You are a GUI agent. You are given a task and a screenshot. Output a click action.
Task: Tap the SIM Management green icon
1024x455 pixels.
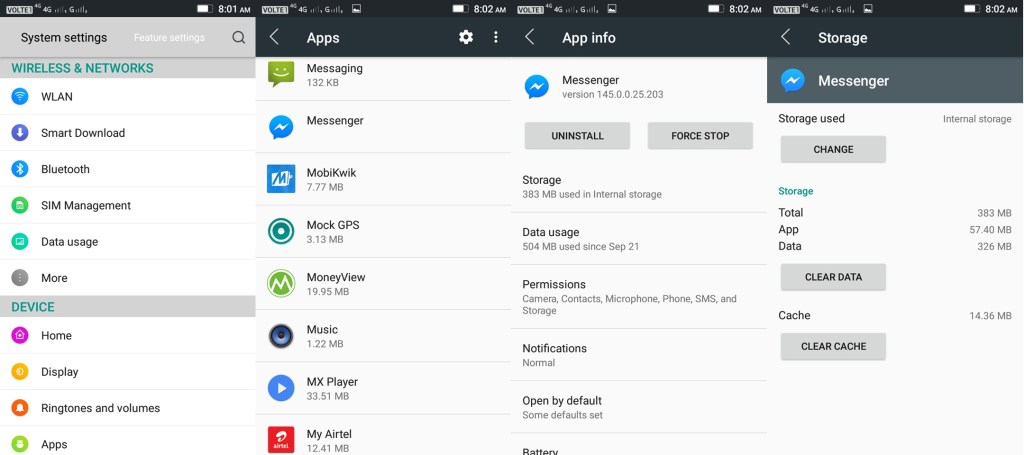[x=20, y=206]
